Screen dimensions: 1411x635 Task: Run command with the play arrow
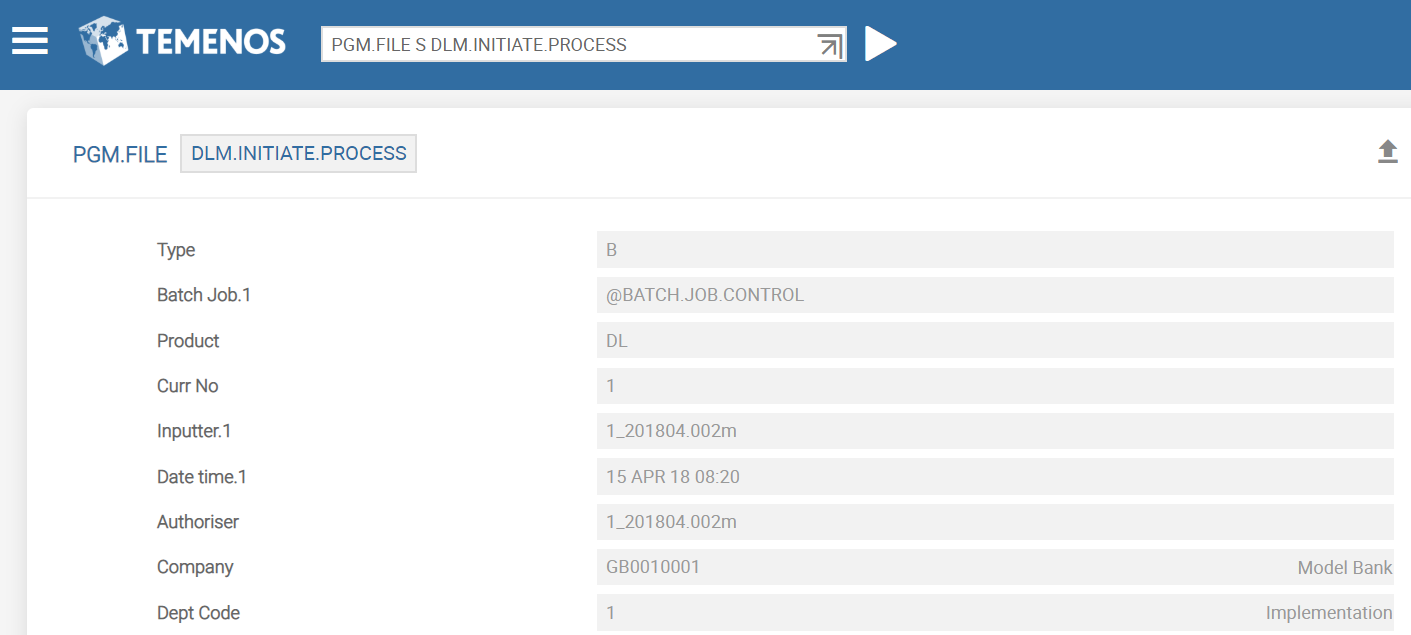point(880,44)
